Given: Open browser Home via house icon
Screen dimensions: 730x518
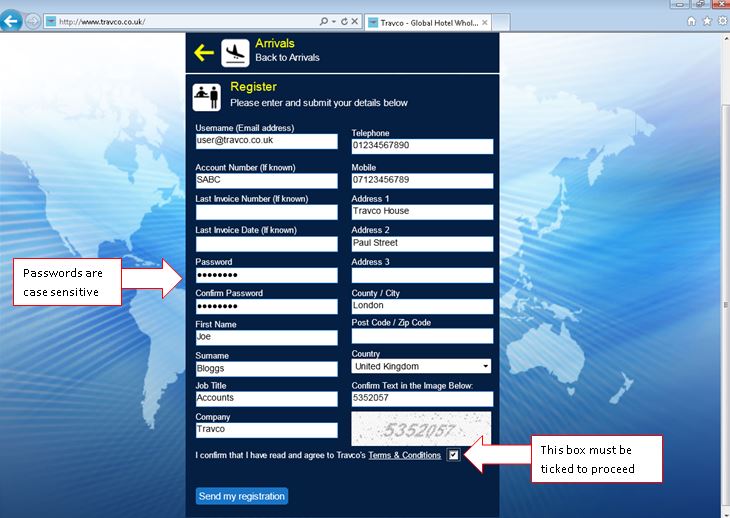Looking at the screenshot, I should point(692,21).
